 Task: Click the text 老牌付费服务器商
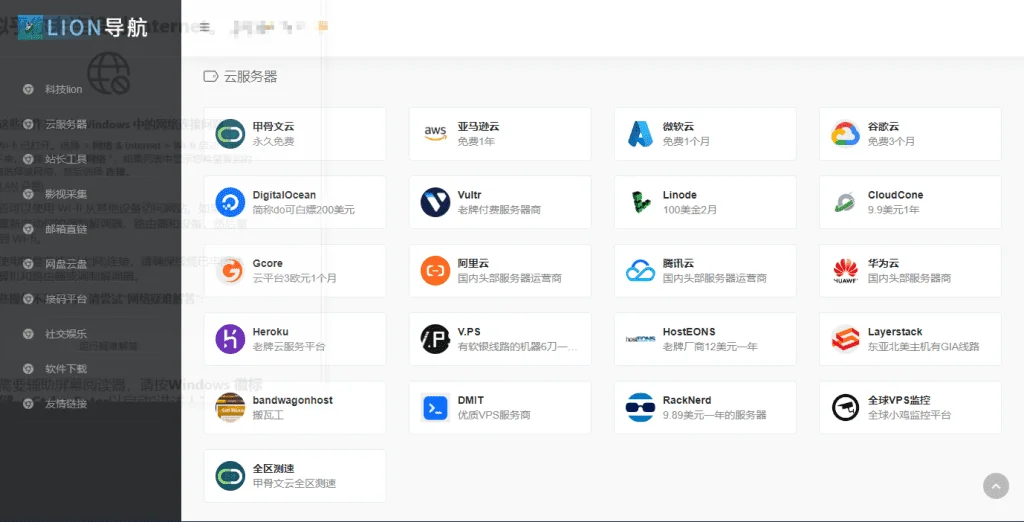point(499,210)
